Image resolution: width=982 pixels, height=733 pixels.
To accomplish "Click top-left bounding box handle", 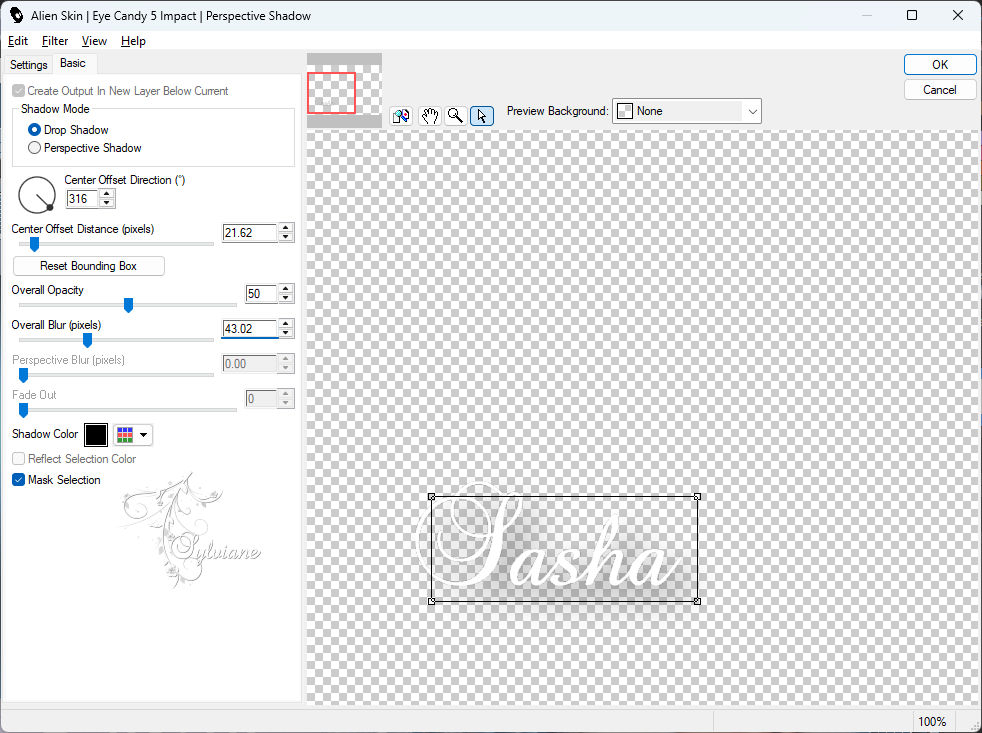I will tap(432, 497).
